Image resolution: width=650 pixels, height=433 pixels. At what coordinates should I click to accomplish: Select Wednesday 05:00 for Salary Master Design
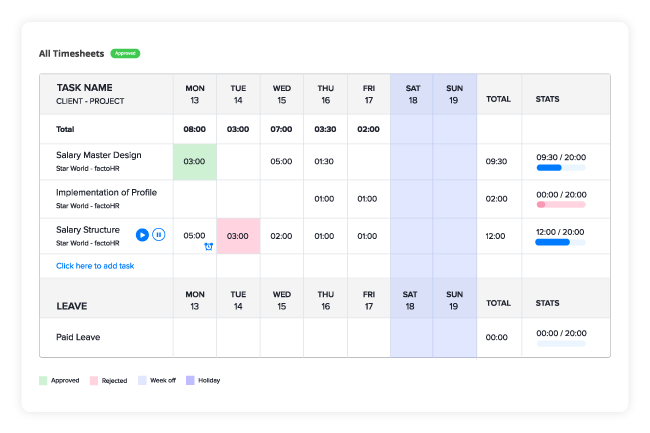(281, 162)
